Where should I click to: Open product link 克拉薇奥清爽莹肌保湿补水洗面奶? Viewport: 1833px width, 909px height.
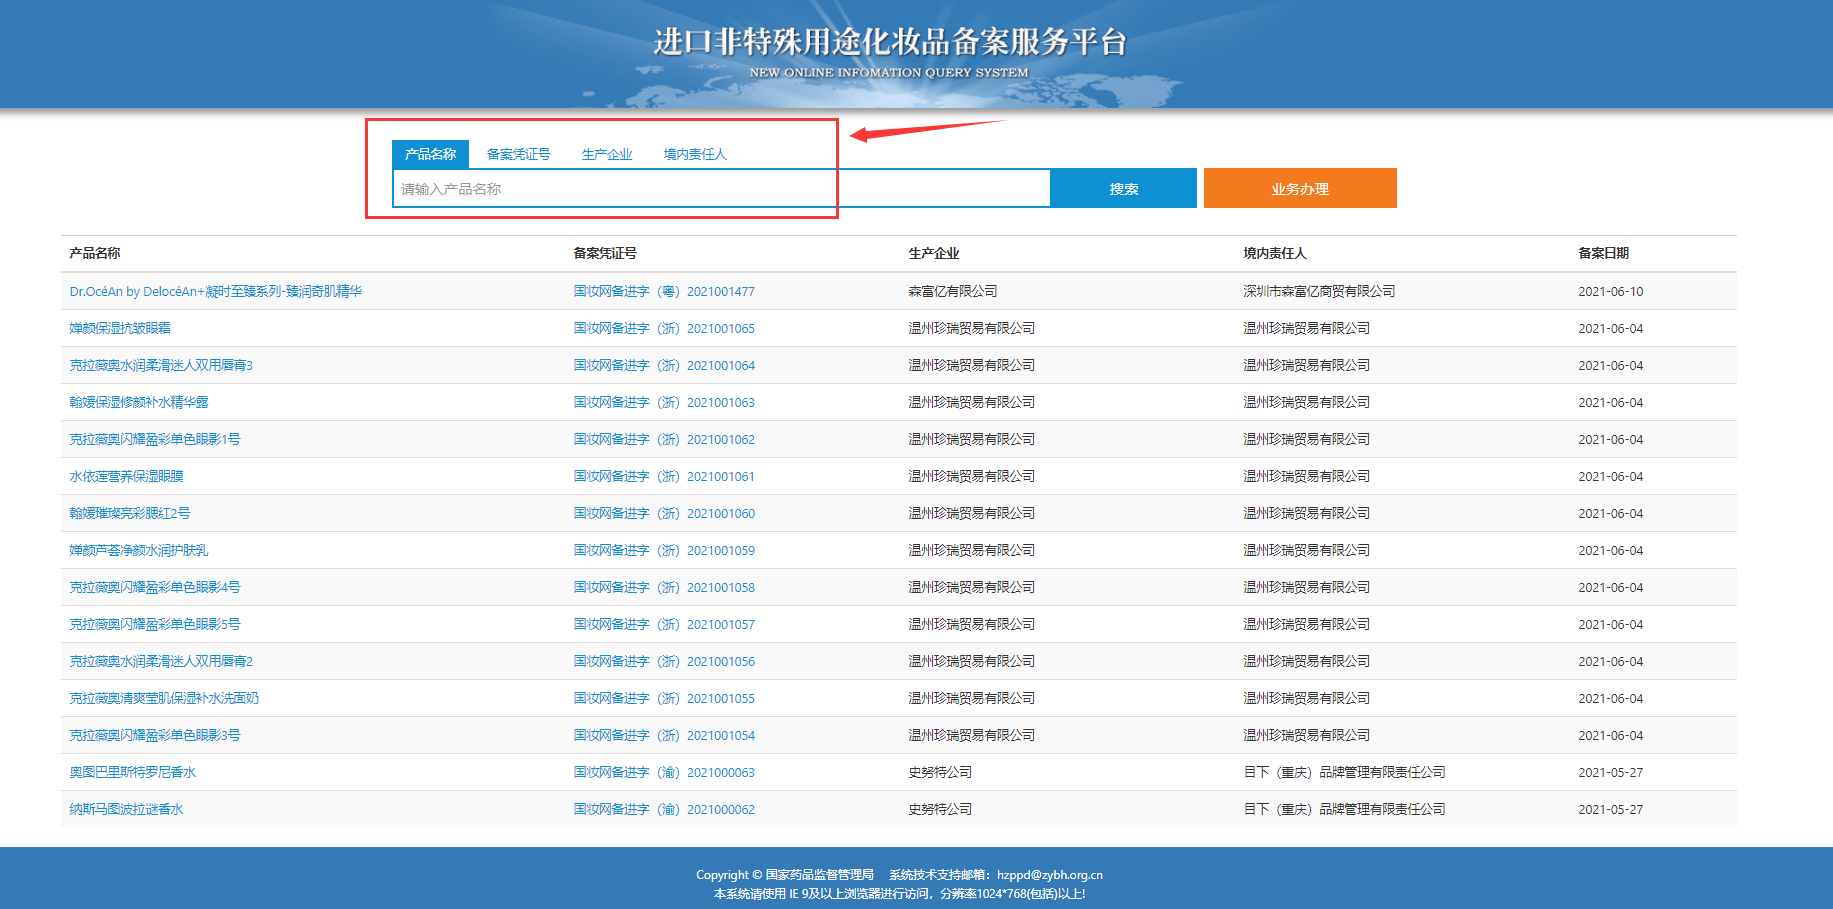pos(164,698)
